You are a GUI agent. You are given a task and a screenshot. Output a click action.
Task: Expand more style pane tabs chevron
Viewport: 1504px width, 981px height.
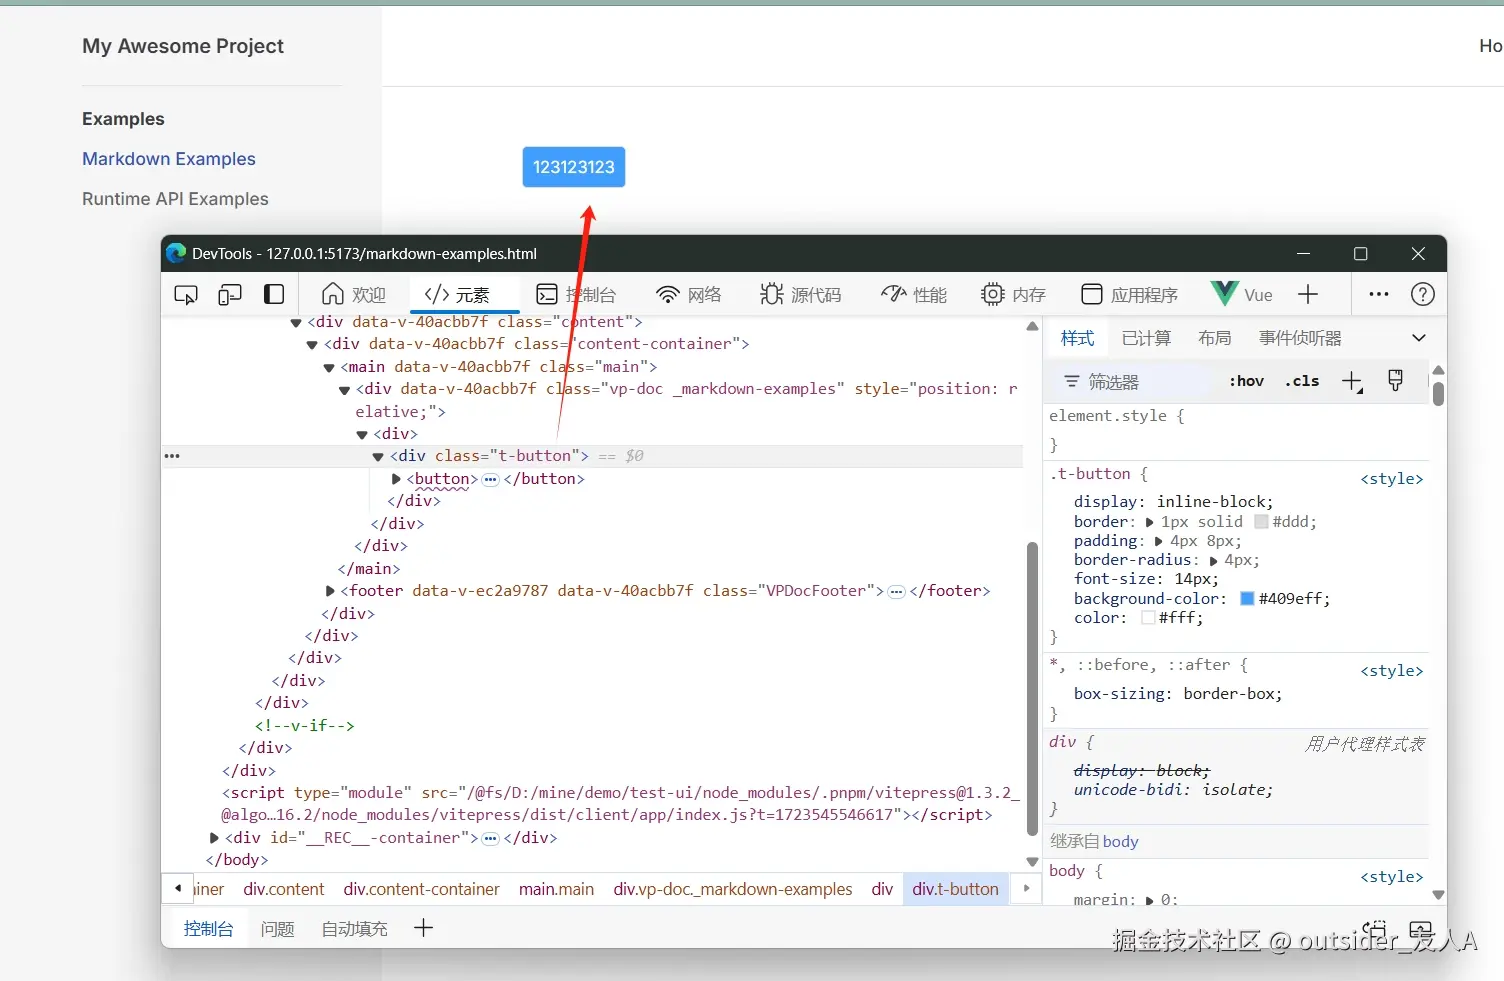pyautogui.click(x=1419, y=338)
